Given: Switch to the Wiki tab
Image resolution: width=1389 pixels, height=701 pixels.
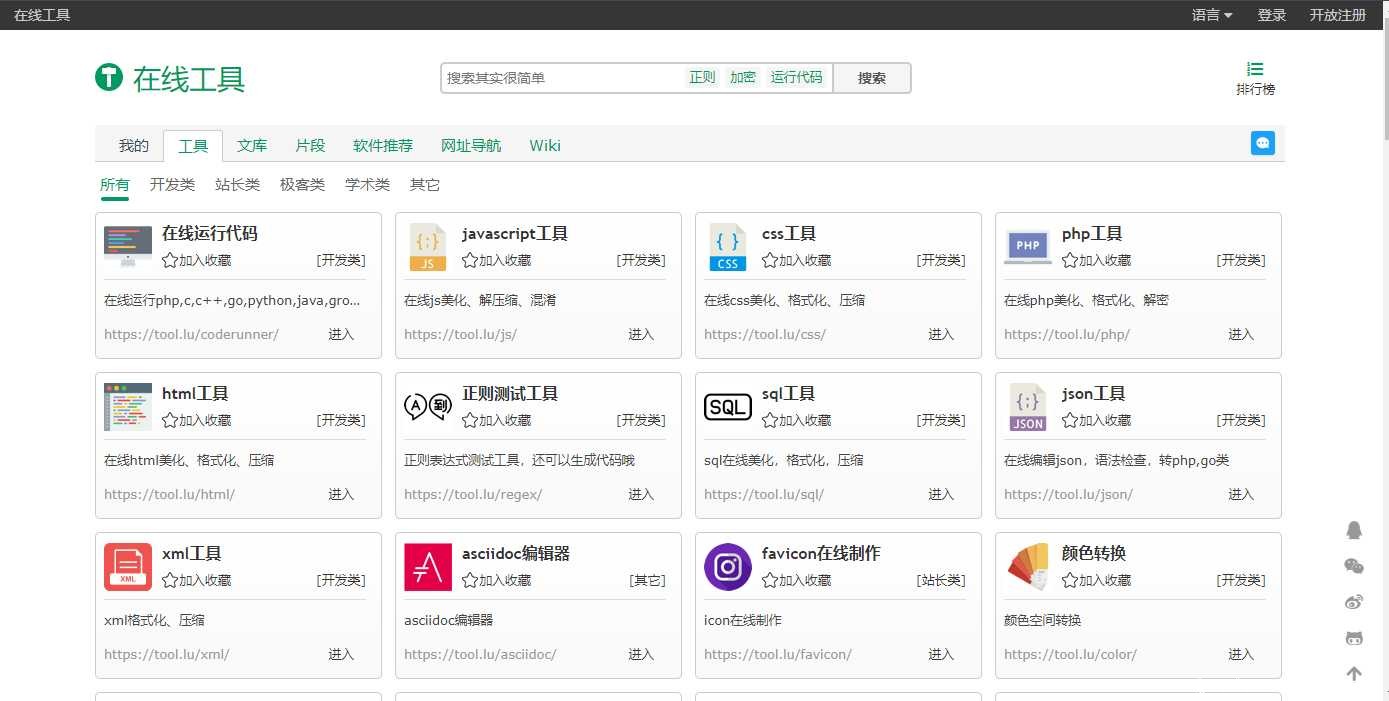Looking at the screenshot, I should 545,146.
